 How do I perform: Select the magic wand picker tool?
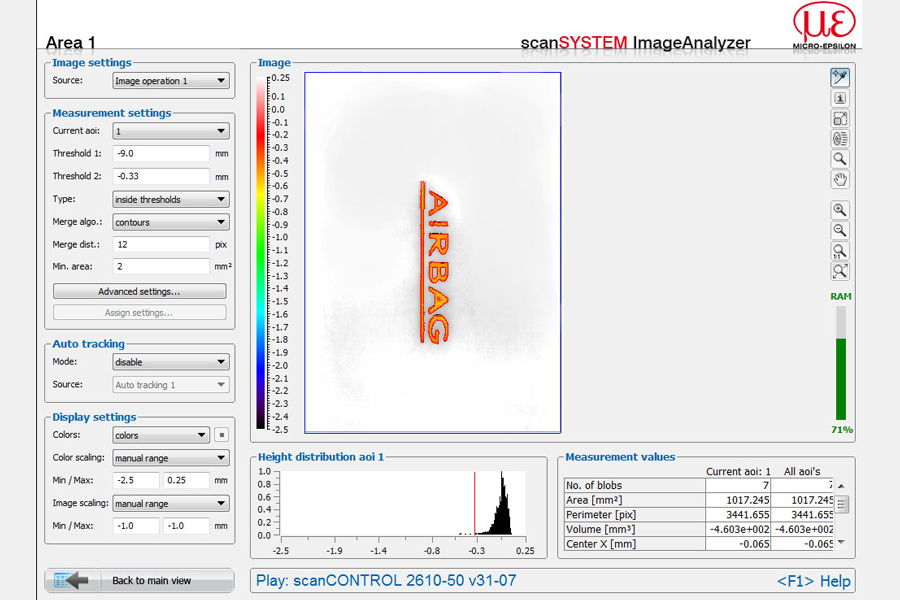[840, 77]
